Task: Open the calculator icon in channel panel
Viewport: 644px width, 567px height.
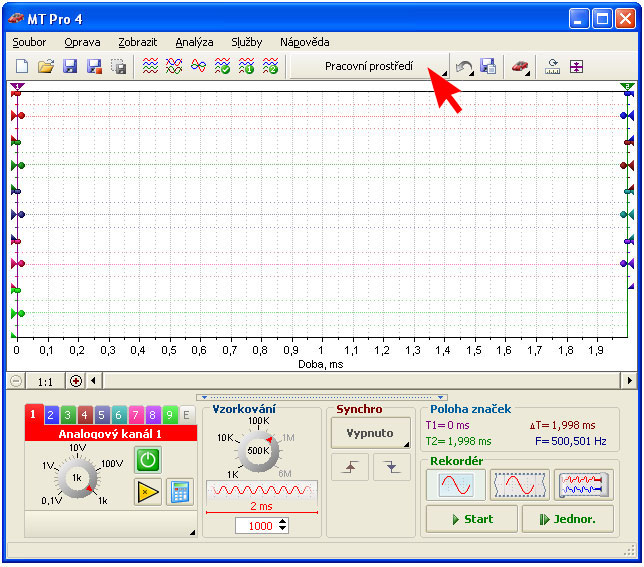Action: click(180, 491)
